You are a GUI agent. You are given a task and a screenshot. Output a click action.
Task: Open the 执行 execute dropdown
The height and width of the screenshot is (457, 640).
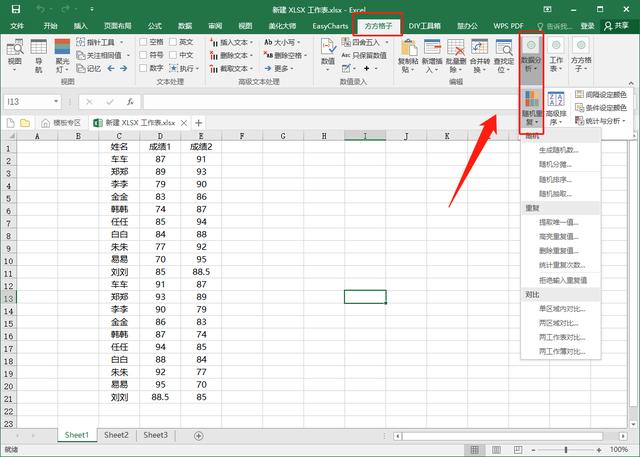tap(198, 69)
